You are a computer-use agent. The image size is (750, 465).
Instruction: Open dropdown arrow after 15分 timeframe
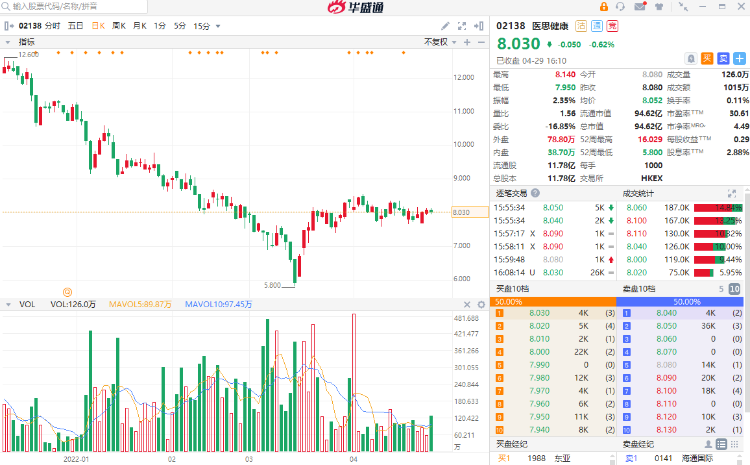pos(218,25)
